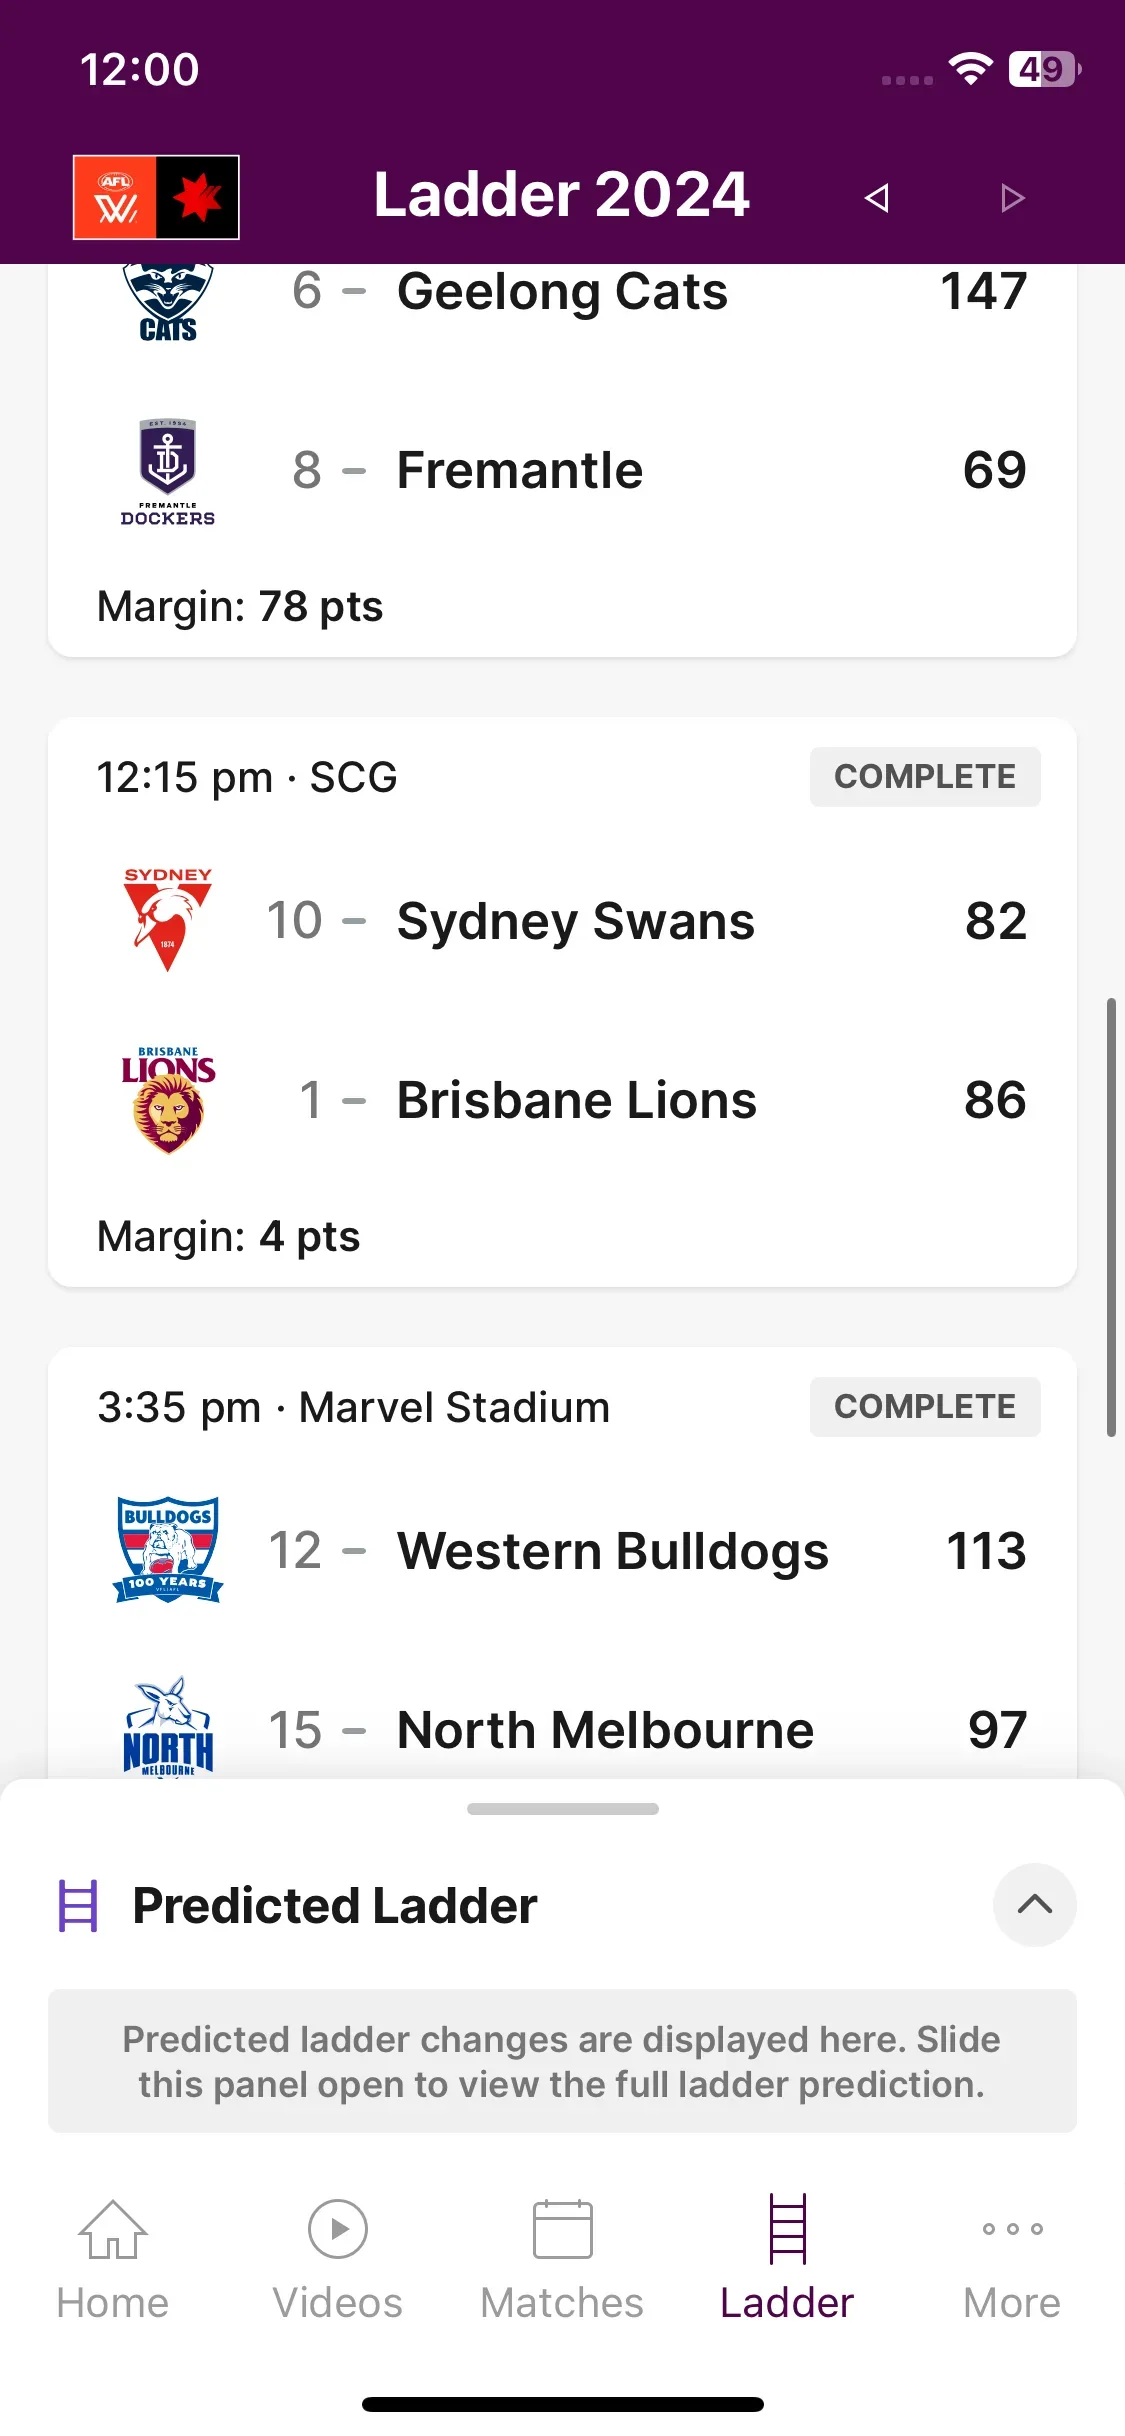This screenshot has height=2436, width=1125.
Task: Expand the Predicted Ladder panel chevron
Action: [1035, 1905]
